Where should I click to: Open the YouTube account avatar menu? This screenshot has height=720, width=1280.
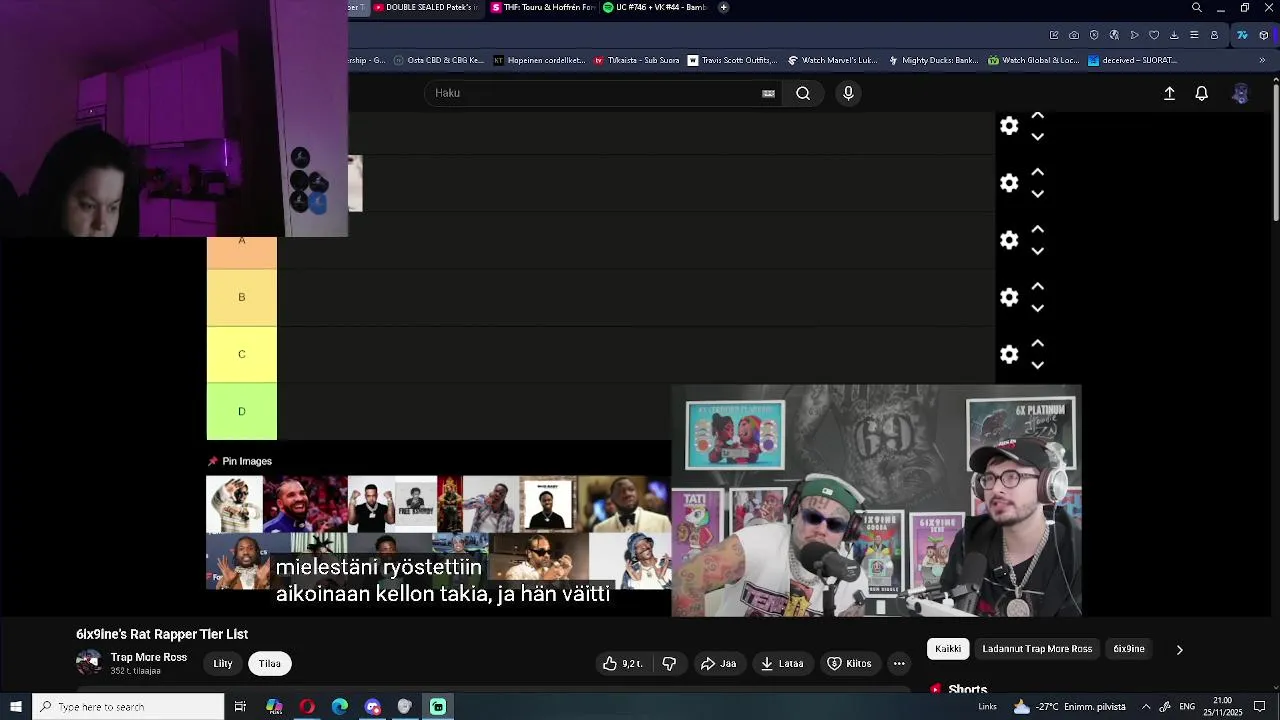coord(1240,93)
